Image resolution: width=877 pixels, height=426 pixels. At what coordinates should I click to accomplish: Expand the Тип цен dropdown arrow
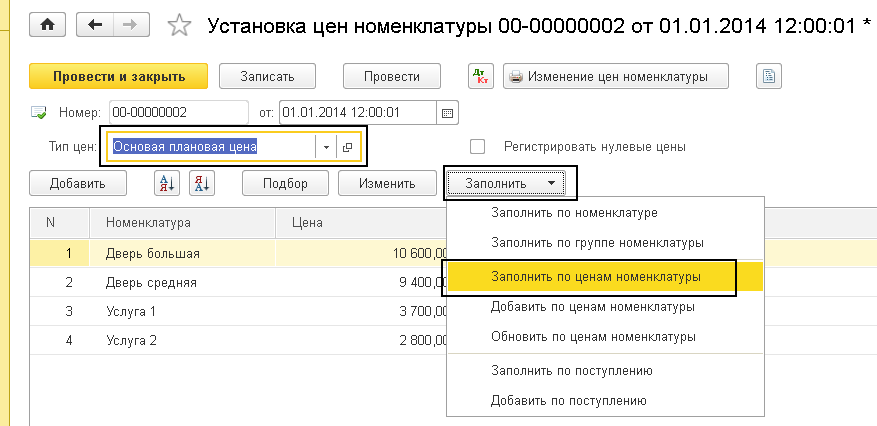point(326,147)
